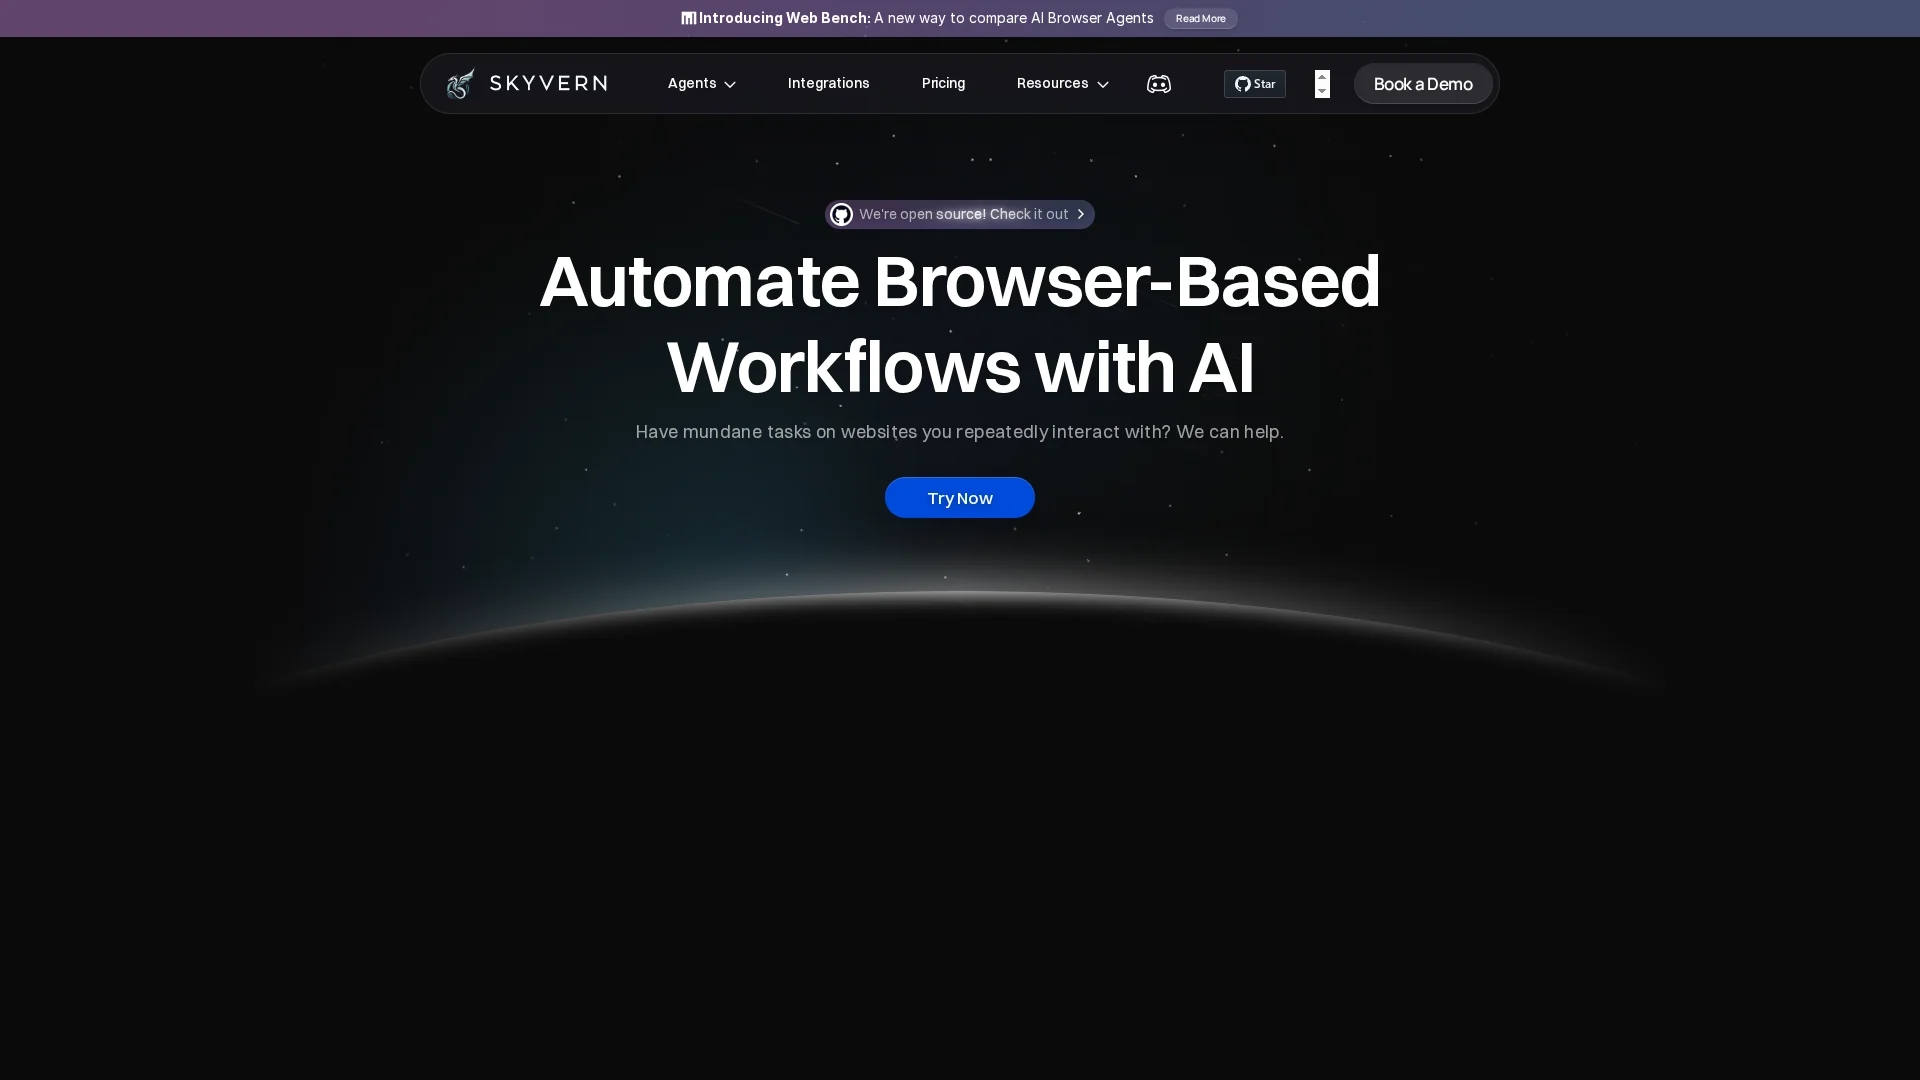Open the Pricing page

pyautogui.click(x=943, y=83)
